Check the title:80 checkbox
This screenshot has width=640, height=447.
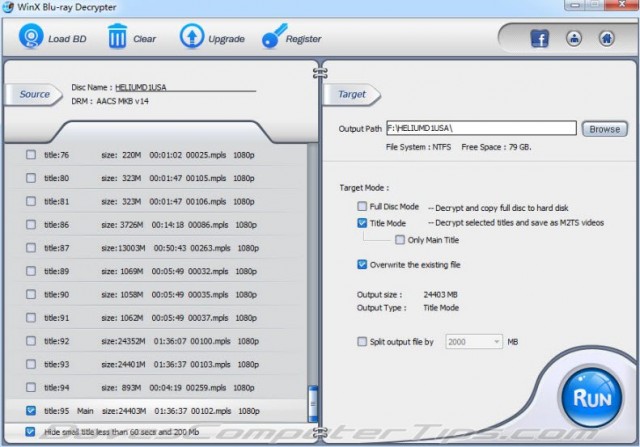click(x=31, y=178)
